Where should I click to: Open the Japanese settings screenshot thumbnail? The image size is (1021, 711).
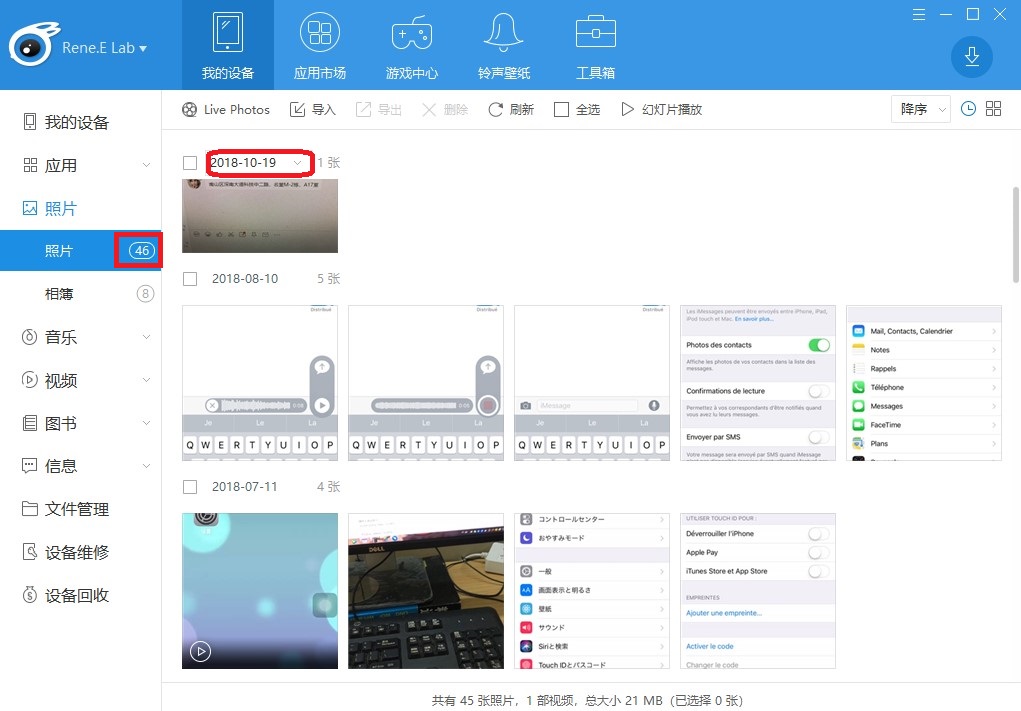click(592, 591)
